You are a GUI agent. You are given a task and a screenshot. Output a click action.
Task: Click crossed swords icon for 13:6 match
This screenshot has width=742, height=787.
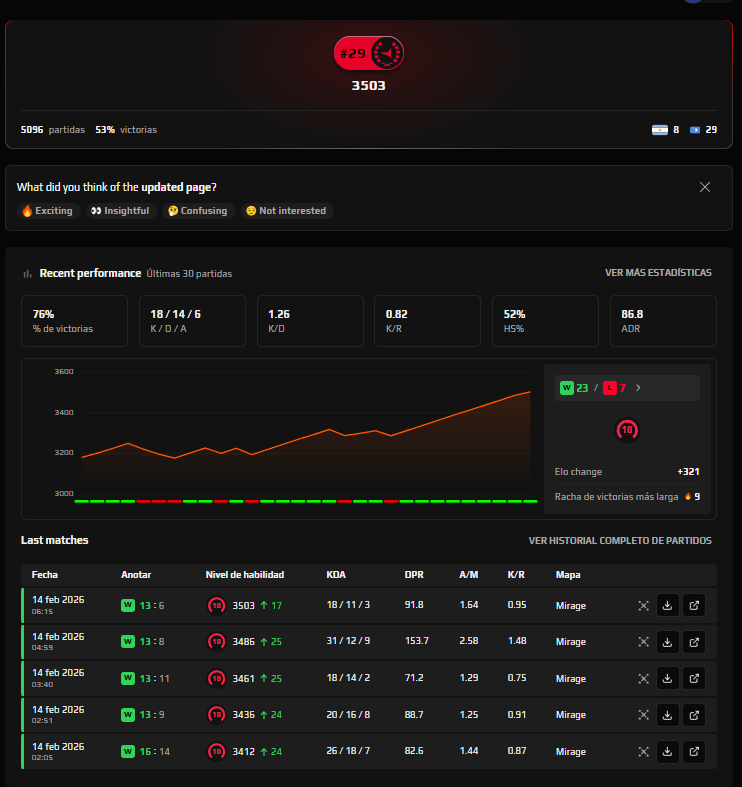pyautogui.click(x=643, y=606)
